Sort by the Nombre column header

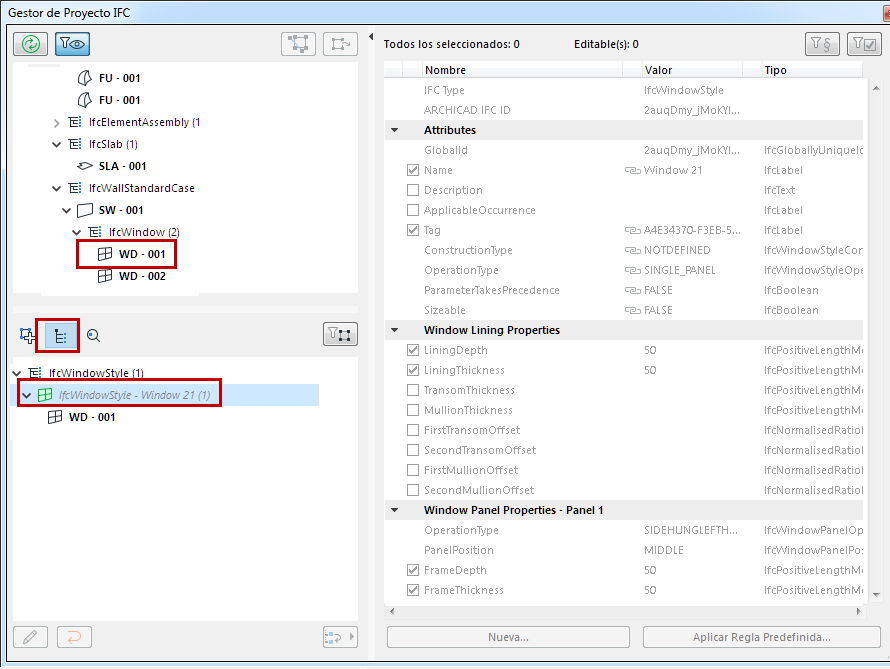pyautogui.click(x=521, y=70)
